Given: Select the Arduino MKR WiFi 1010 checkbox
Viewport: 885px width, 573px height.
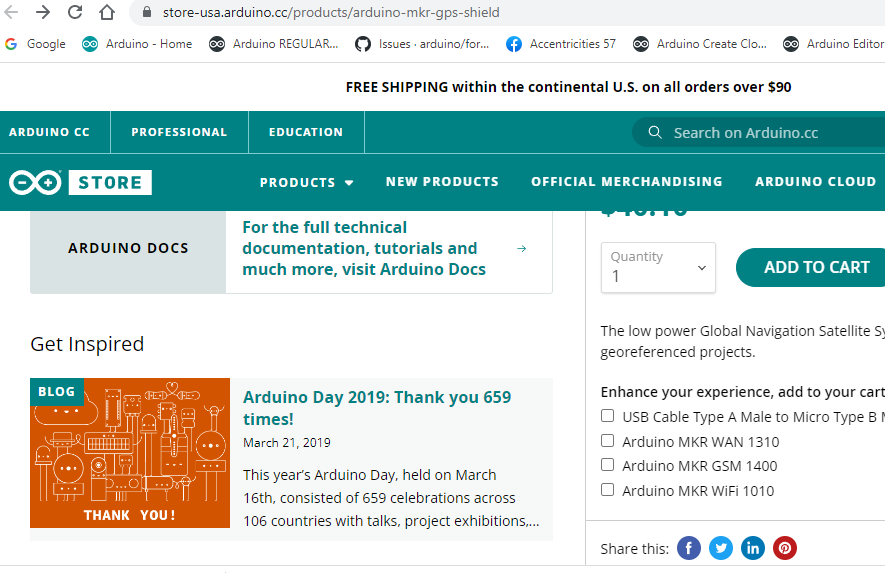Looking at the screenshot, I should 608,490.
